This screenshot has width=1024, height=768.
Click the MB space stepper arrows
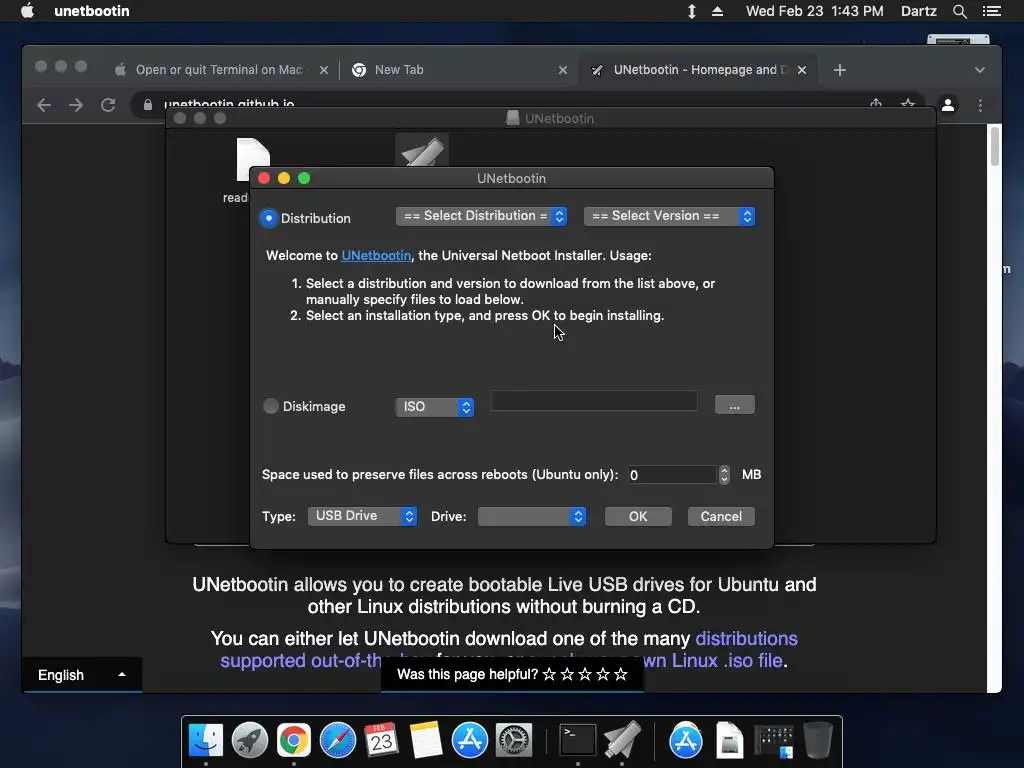[x=724, y=475]
